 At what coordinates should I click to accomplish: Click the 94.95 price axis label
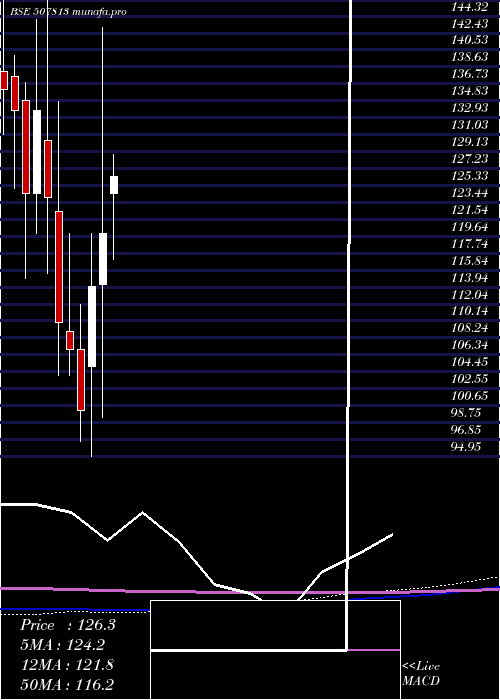(466, 447)
